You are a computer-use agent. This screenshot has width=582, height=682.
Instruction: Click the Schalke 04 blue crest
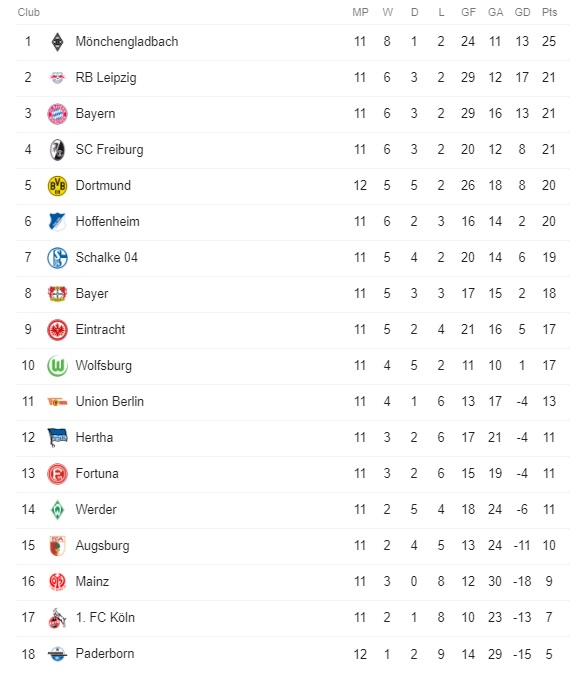click(x=57, y=257)
